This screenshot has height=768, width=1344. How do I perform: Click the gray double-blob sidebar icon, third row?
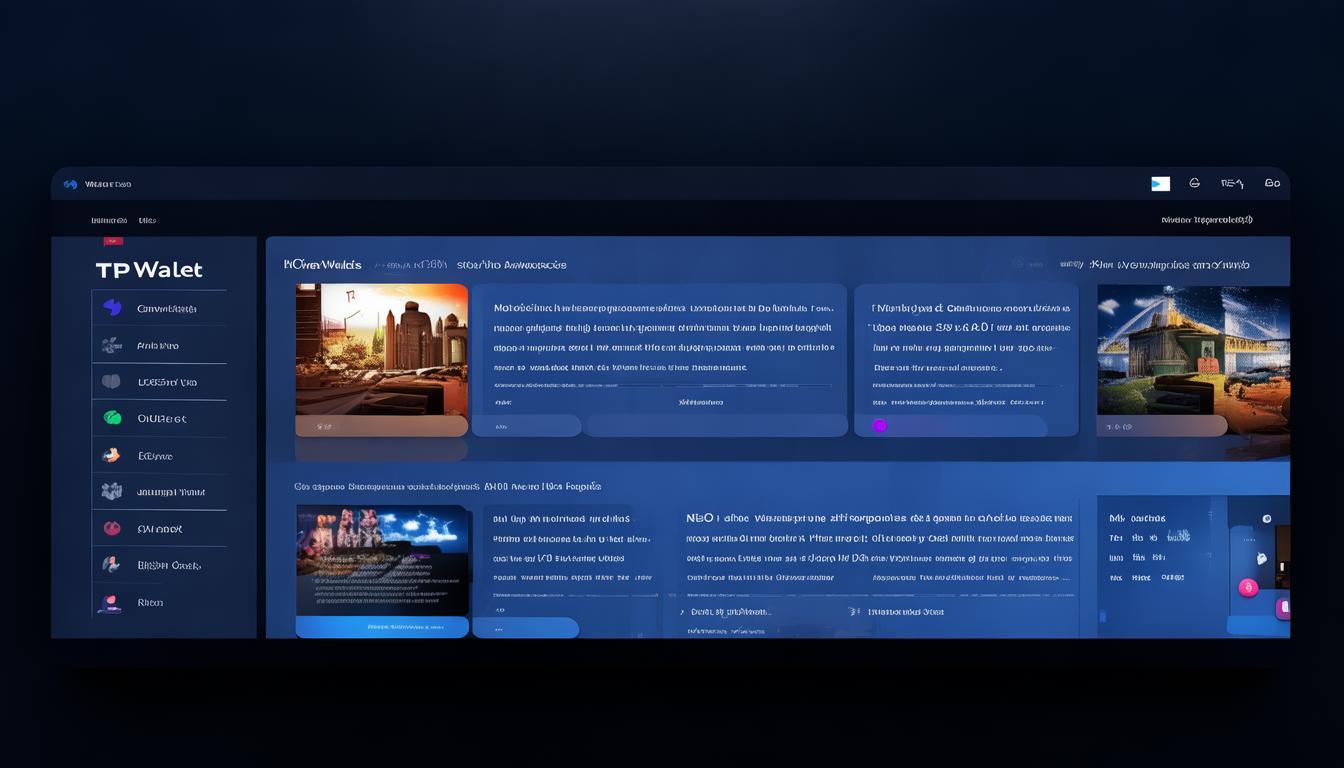[111, 381]
